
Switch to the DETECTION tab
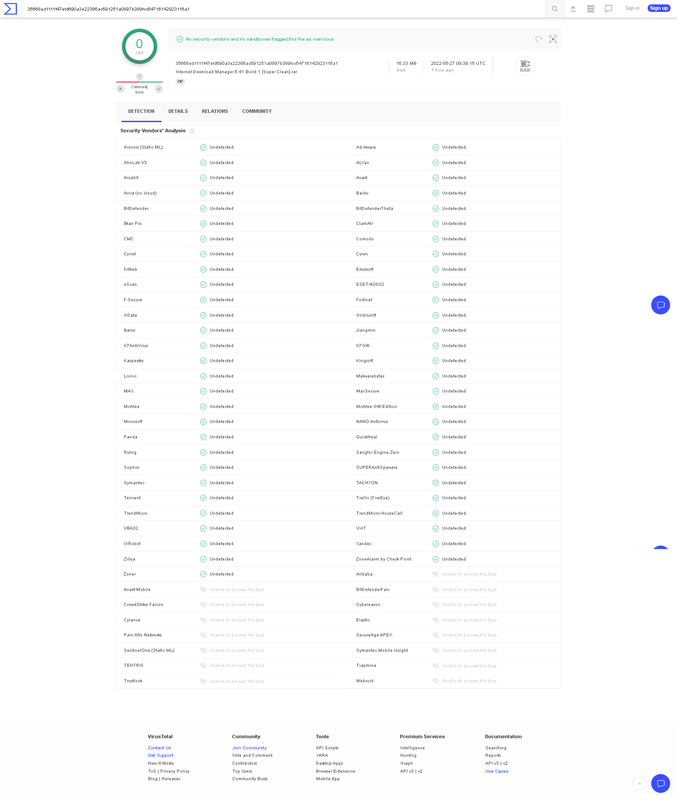tap(141, 111)
